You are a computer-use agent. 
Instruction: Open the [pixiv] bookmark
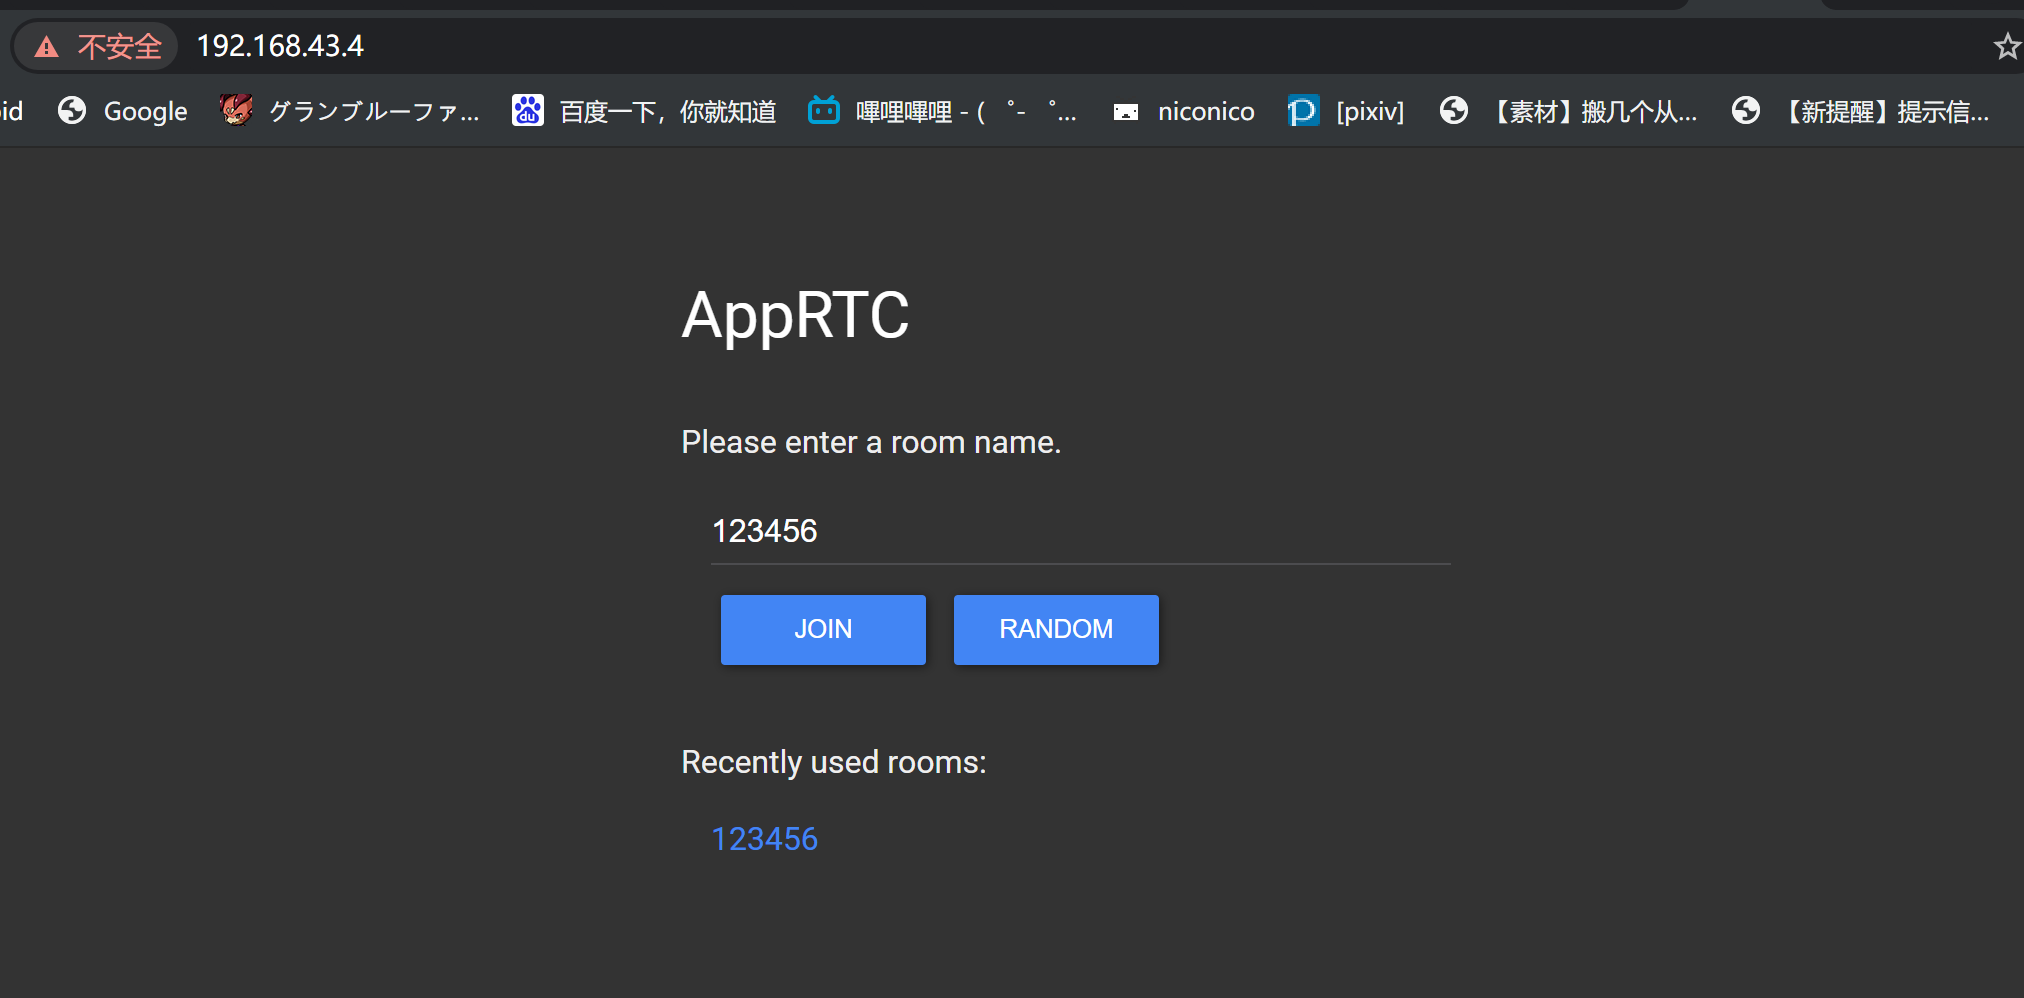pyautogui.click(x=1346, y=111)
